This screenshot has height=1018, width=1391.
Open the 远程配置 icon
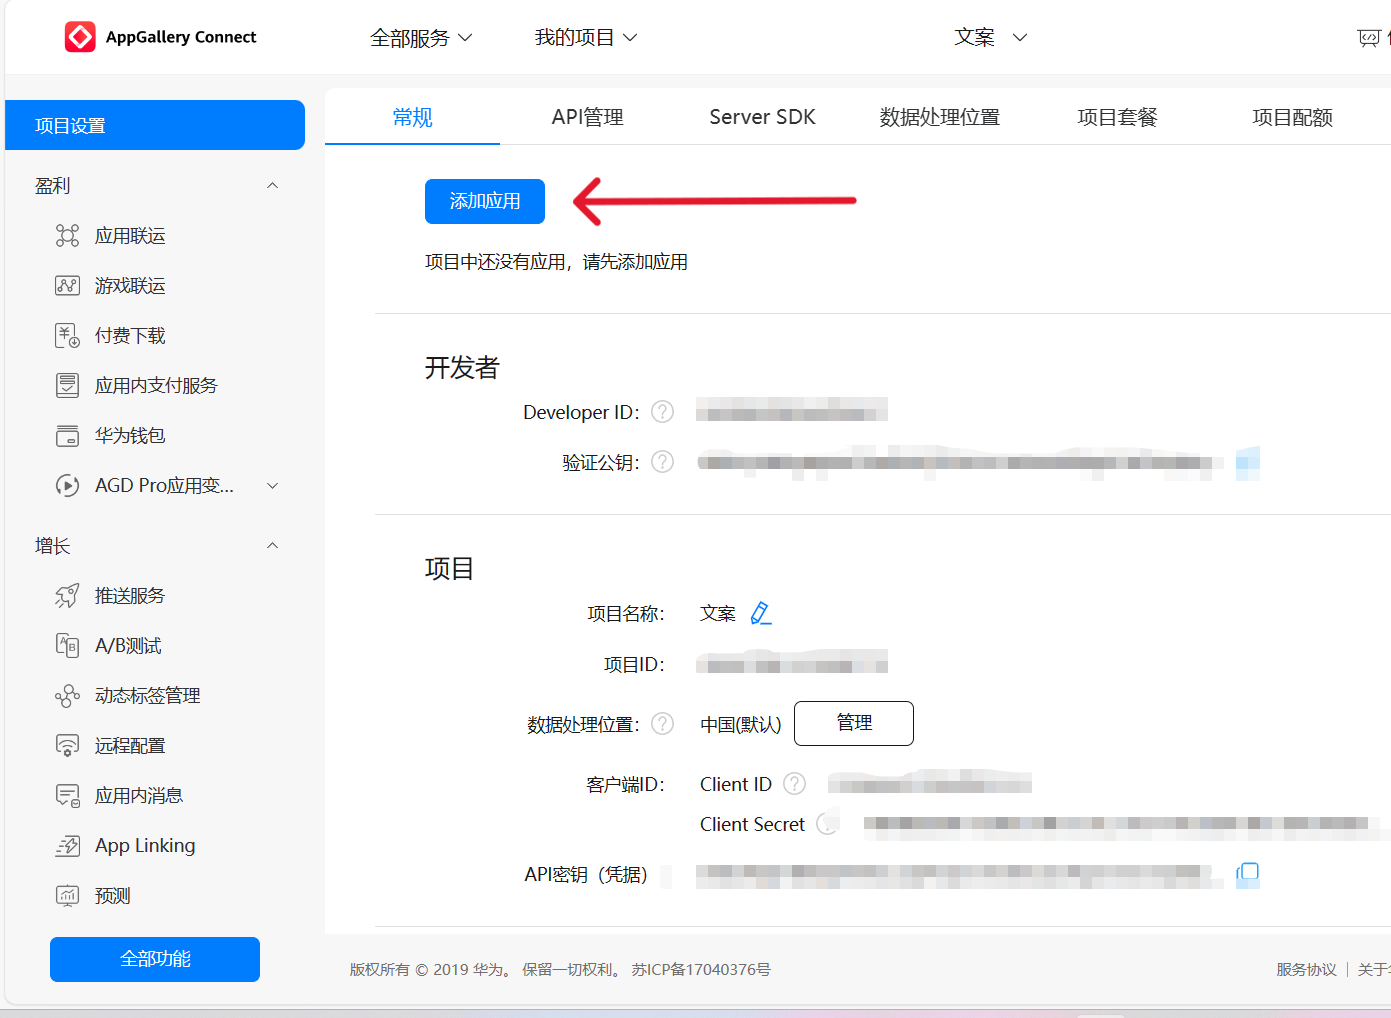[x=67, y=746]
